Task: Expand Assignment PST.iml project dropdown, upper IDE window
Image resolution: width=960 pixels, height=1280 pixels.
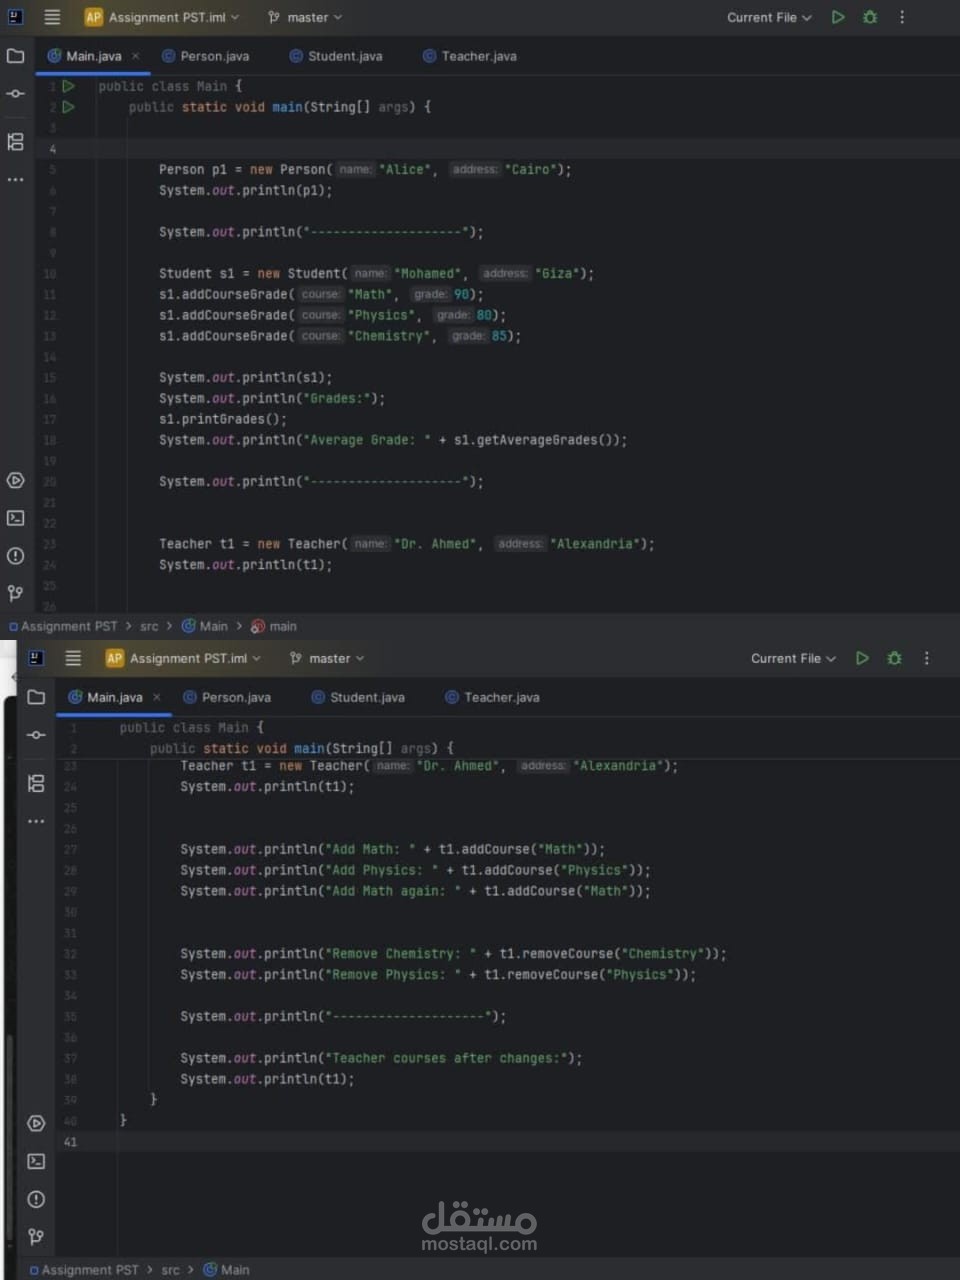Action: pyautogui.click(x=162, y=17)
